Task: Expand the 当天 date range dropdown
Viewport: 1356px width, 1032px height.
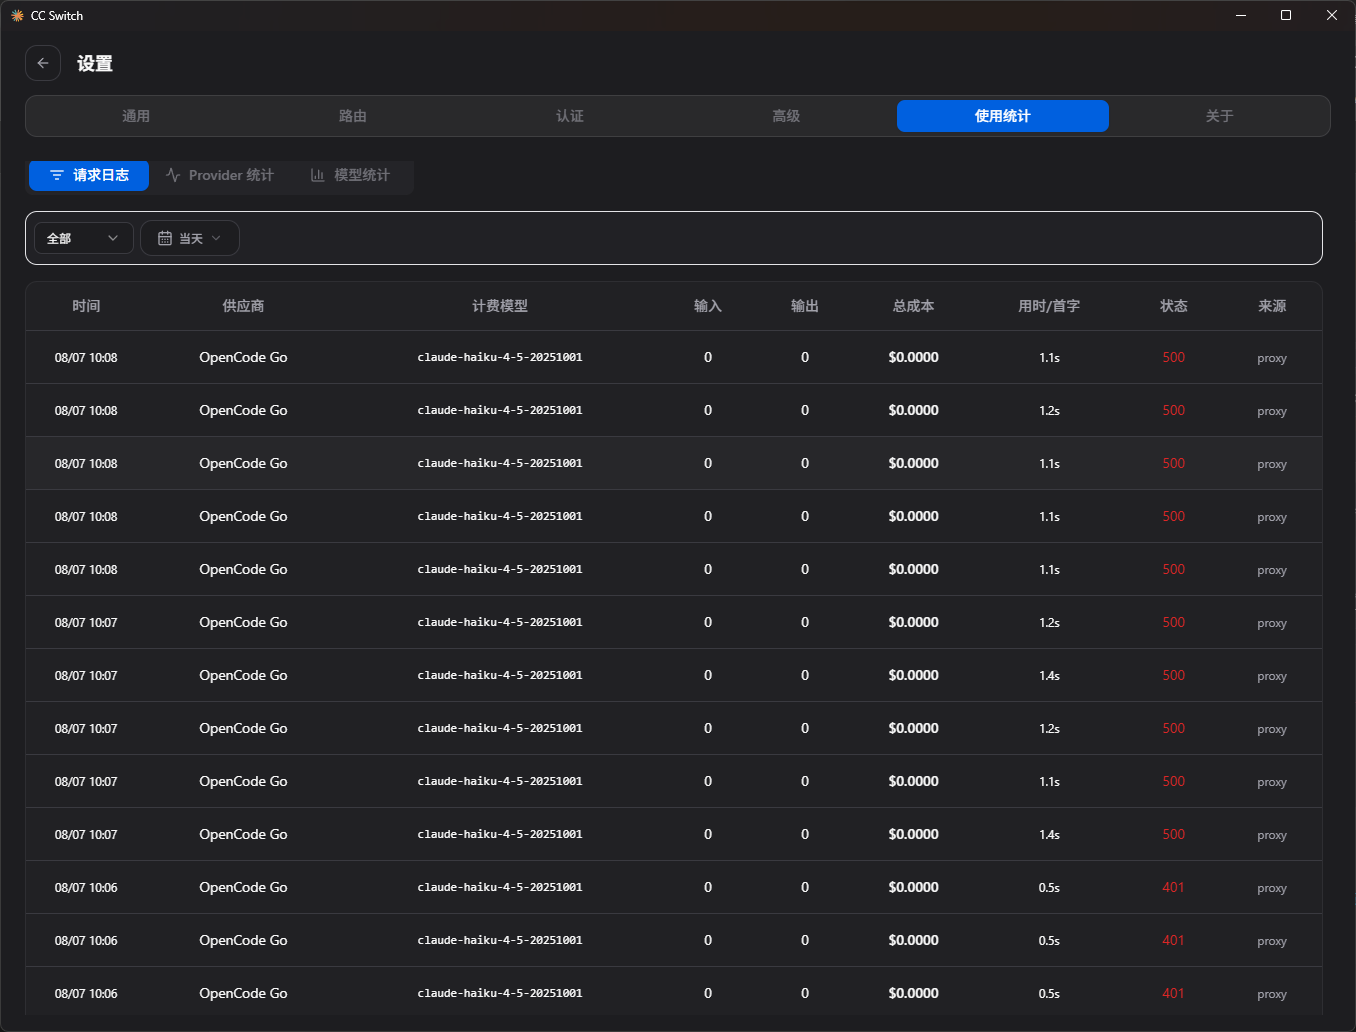Action: [190, 238]
